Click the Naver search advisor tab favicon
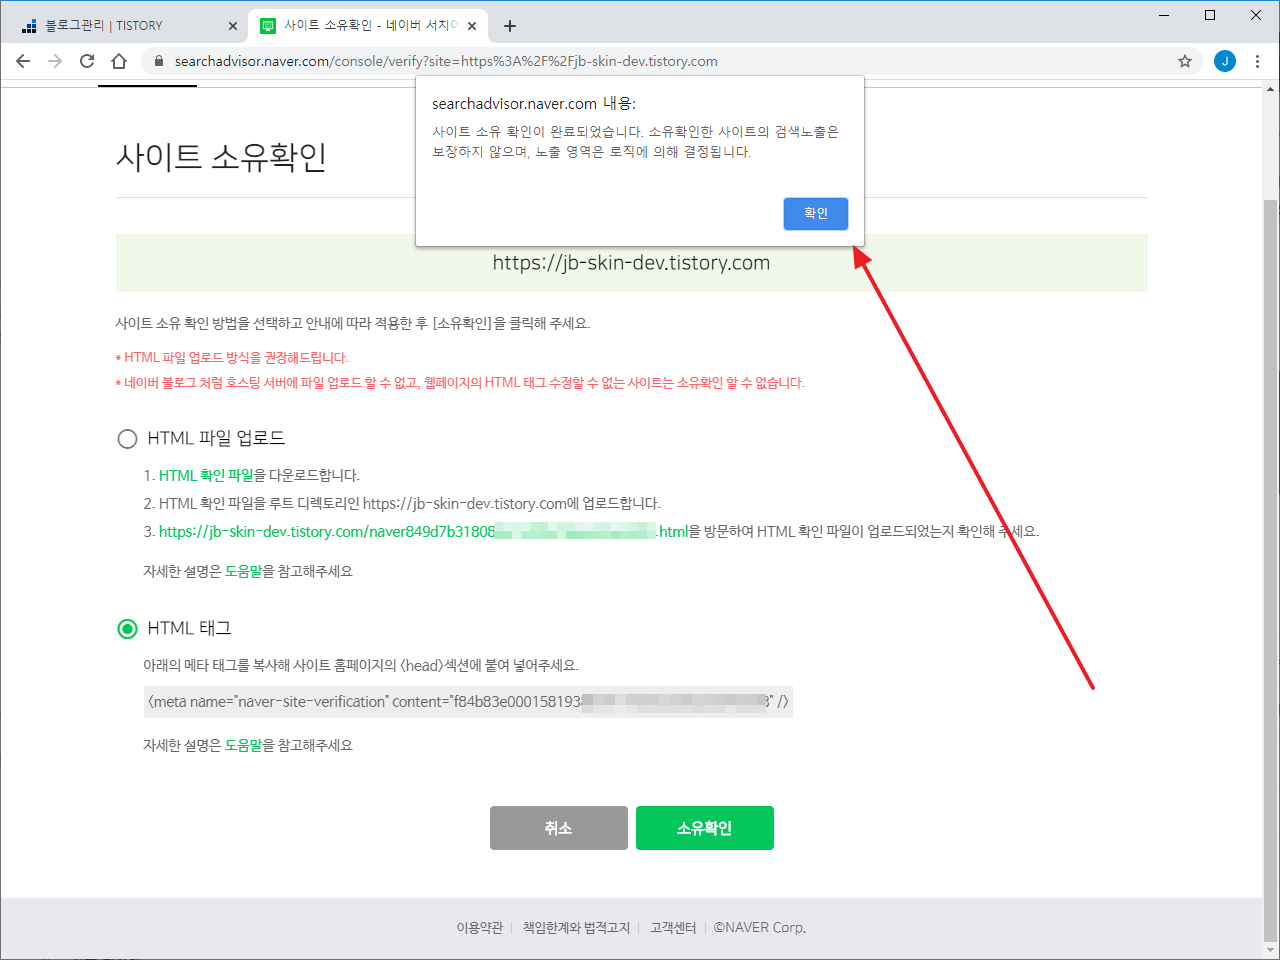1280x960 pixels. pyautogui.click(x=268, y=26)
